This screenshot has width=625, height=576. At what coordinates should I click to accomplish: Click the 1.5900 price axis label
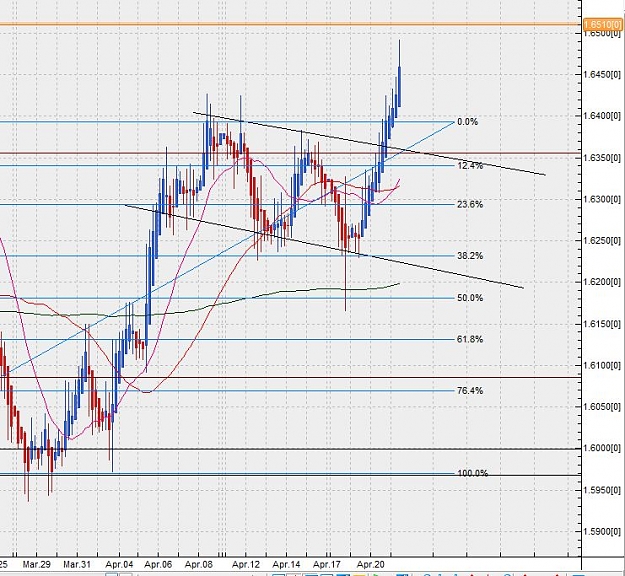click(602, 531)
